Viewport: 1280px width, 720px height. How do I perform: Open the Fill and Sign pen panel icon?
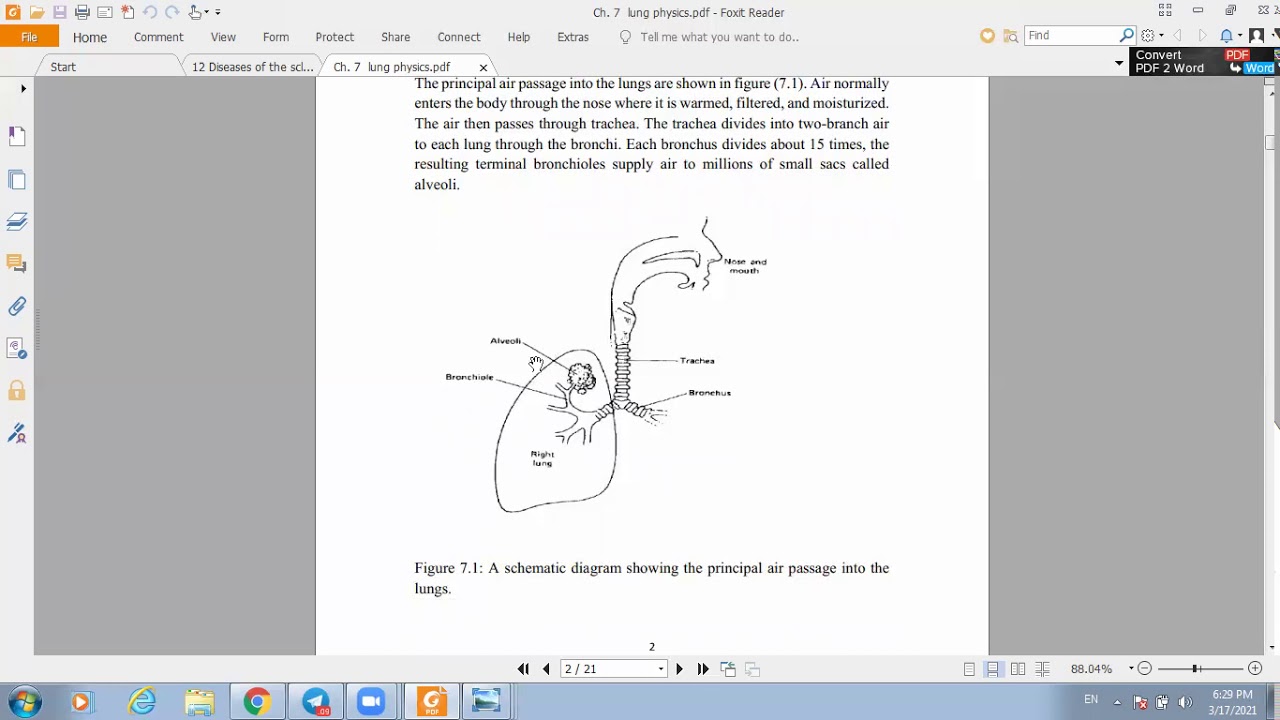pos(17,434)
